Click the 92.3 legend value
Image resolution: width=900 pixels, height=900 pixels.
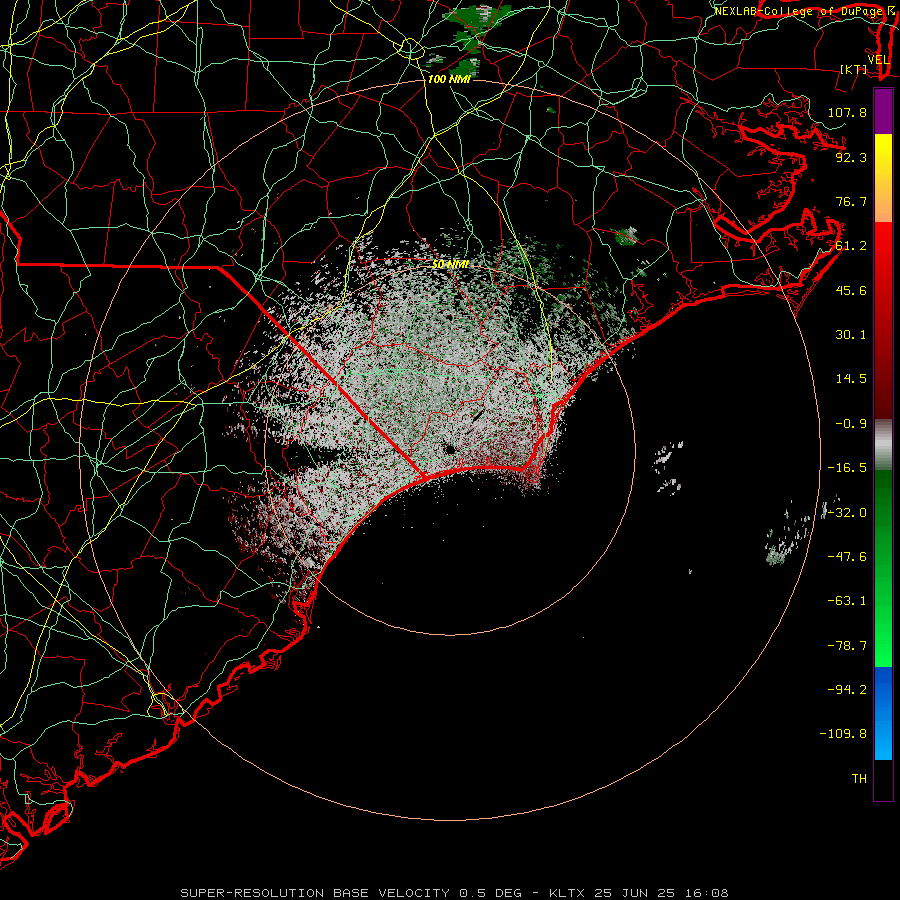(x=851, y=157)
